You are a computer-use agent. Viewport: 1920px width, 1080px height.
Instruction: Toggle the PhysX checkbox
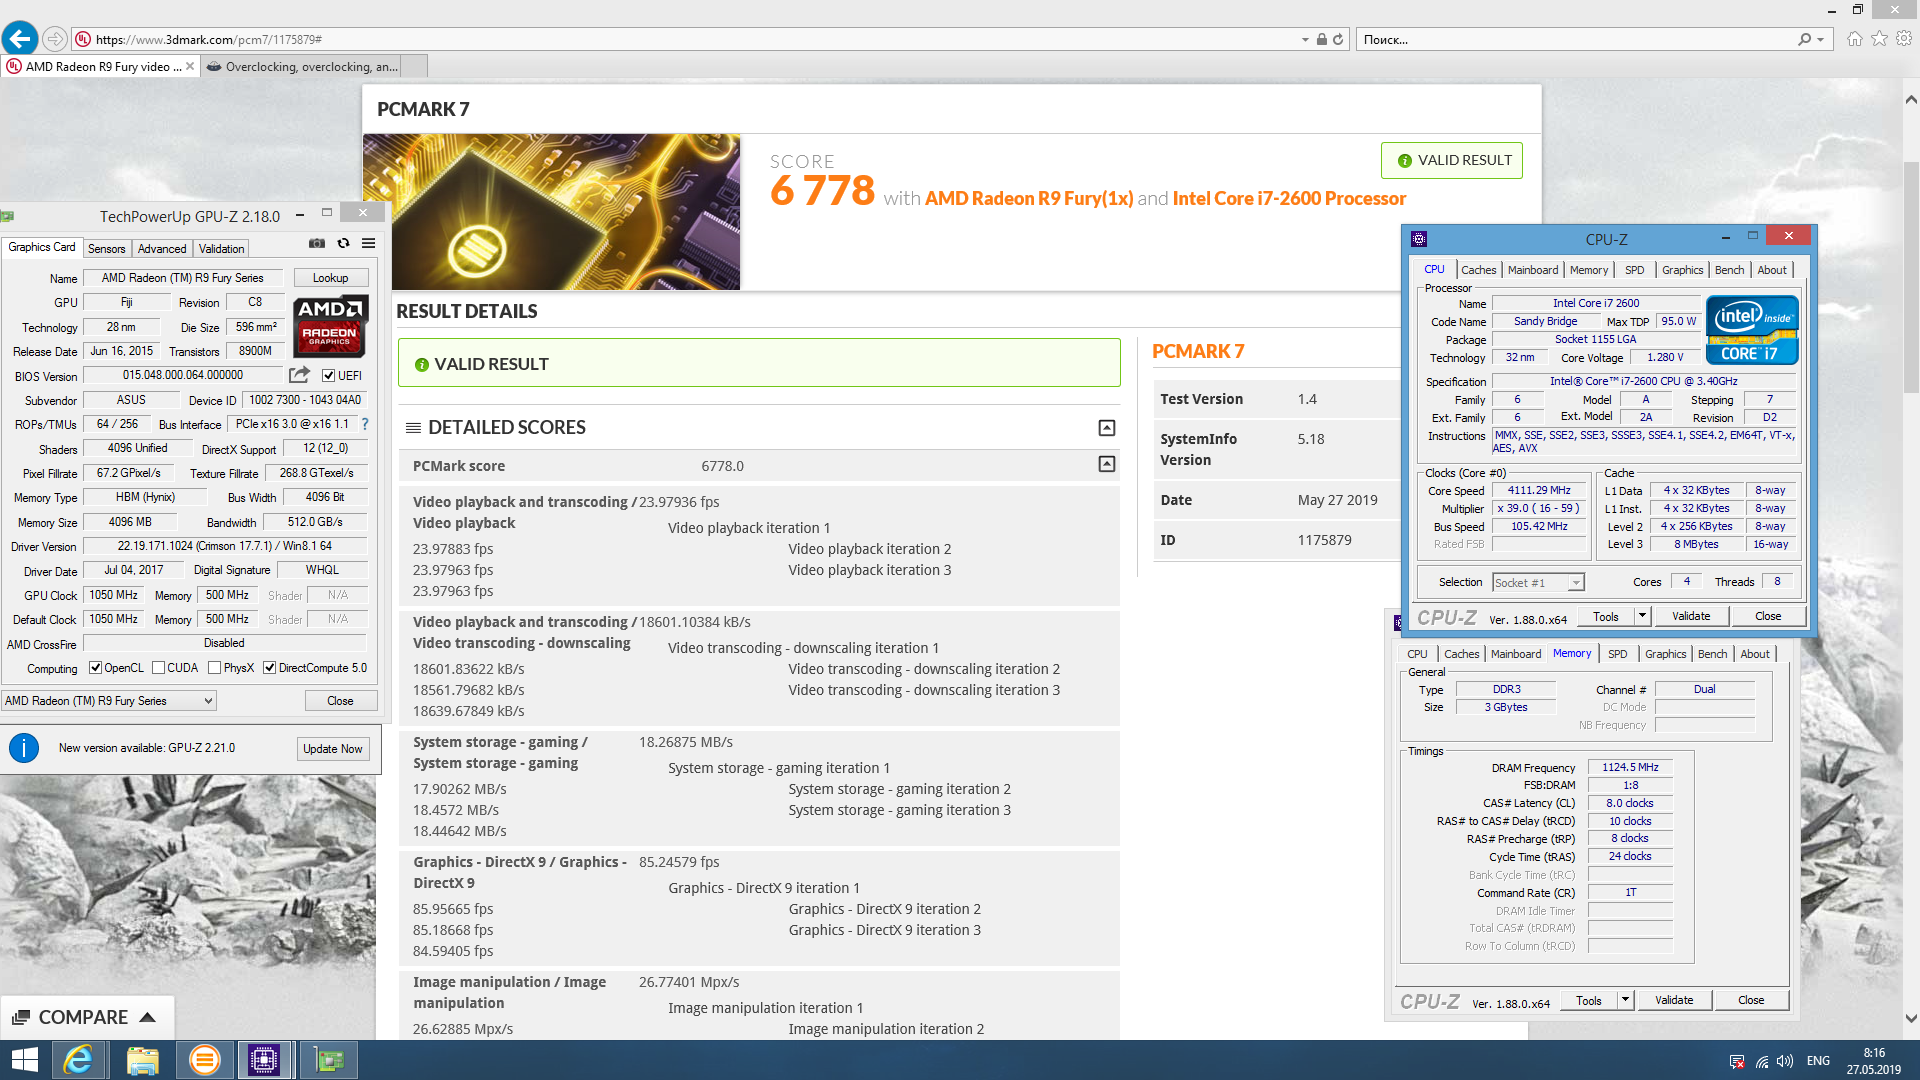(214, 668)
